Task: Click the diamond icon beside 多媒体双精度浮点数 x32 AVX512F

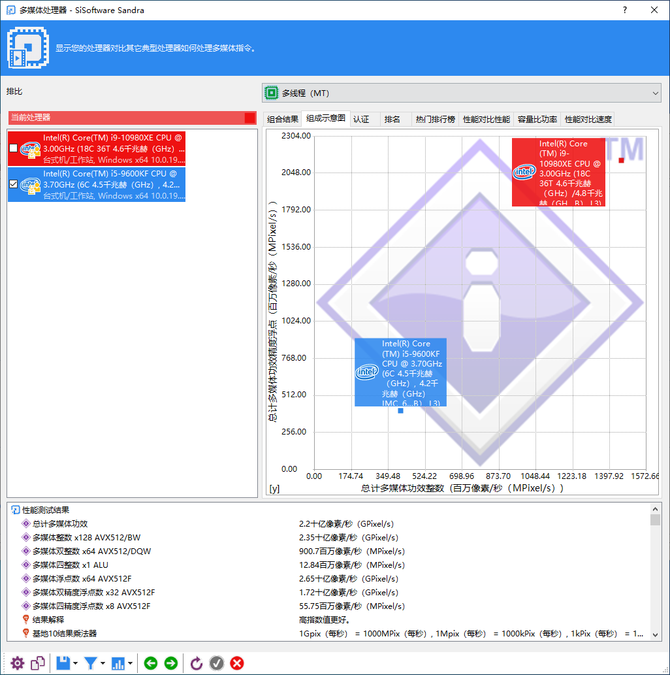Action: [26, 592]
